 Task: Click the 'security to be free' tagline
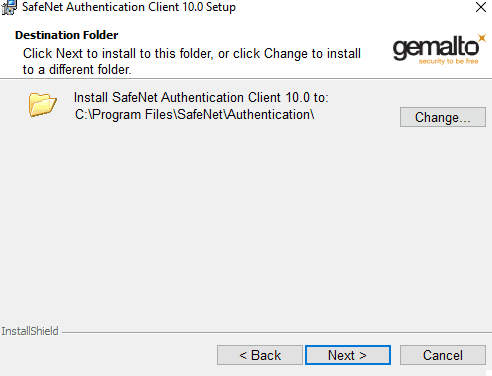[x=449, y=61]
